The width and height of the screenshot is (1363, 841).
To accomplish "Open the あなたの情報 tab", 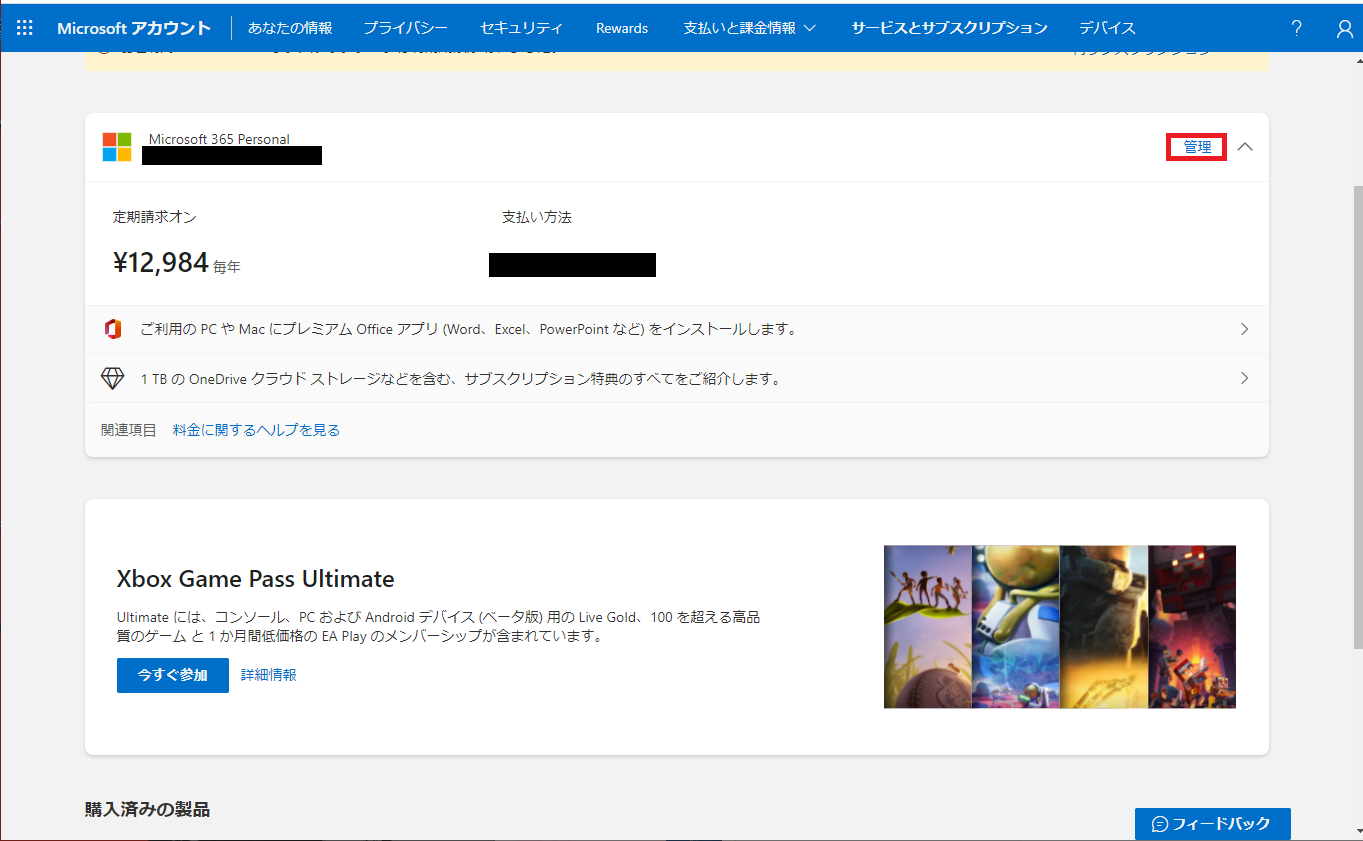I will [x=290, y=28].
